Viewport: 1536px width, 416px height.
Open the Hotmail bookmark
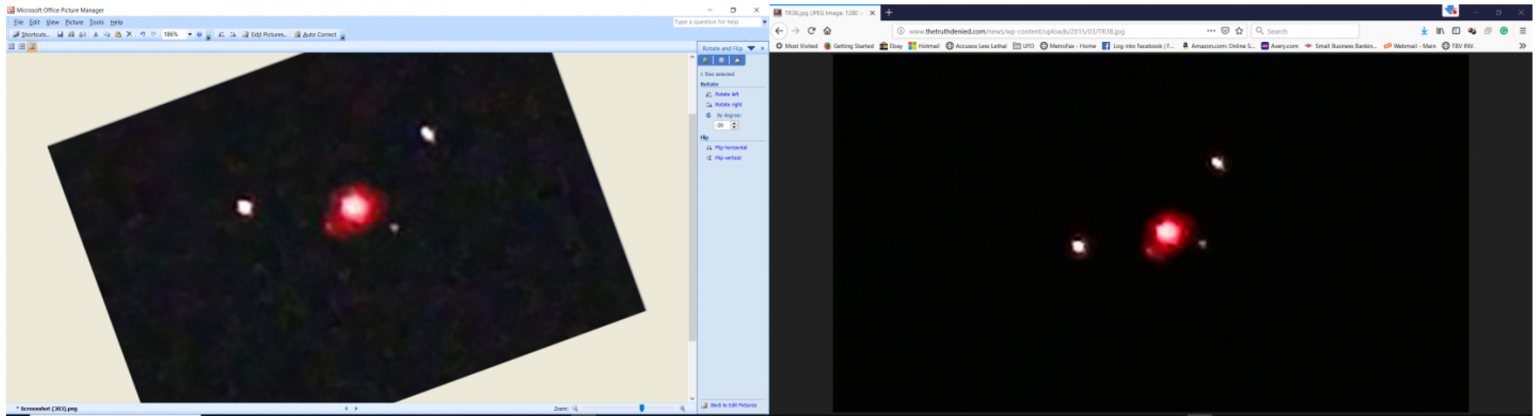point(924,46)
